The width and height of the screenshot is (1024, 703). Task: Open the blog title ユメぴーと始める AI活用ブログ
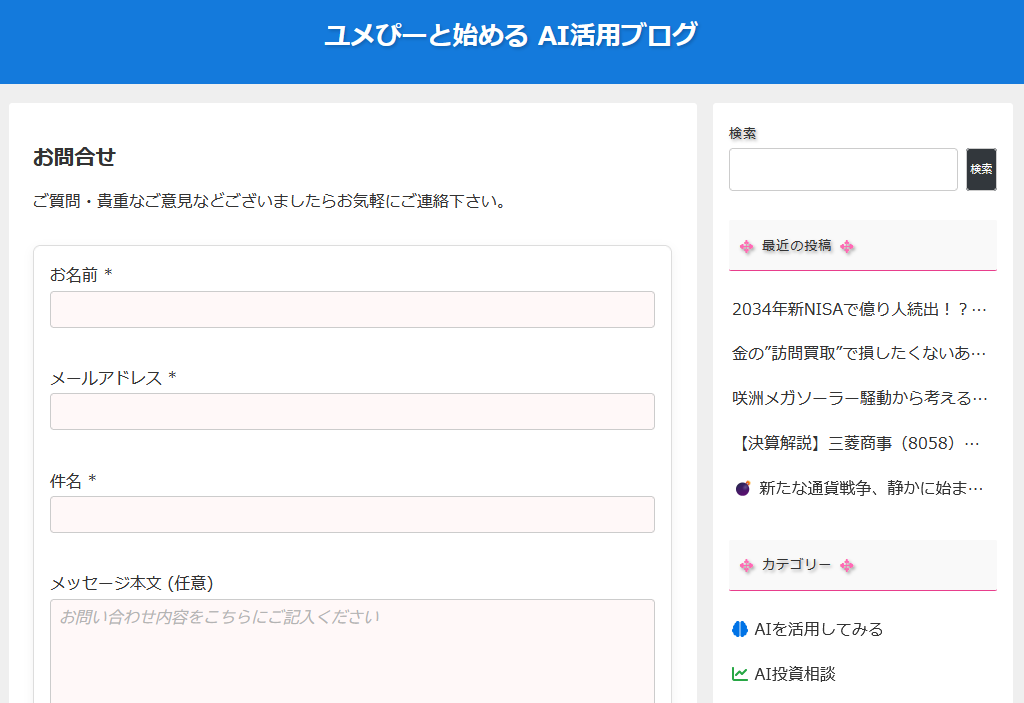click(x=511, y=35)
